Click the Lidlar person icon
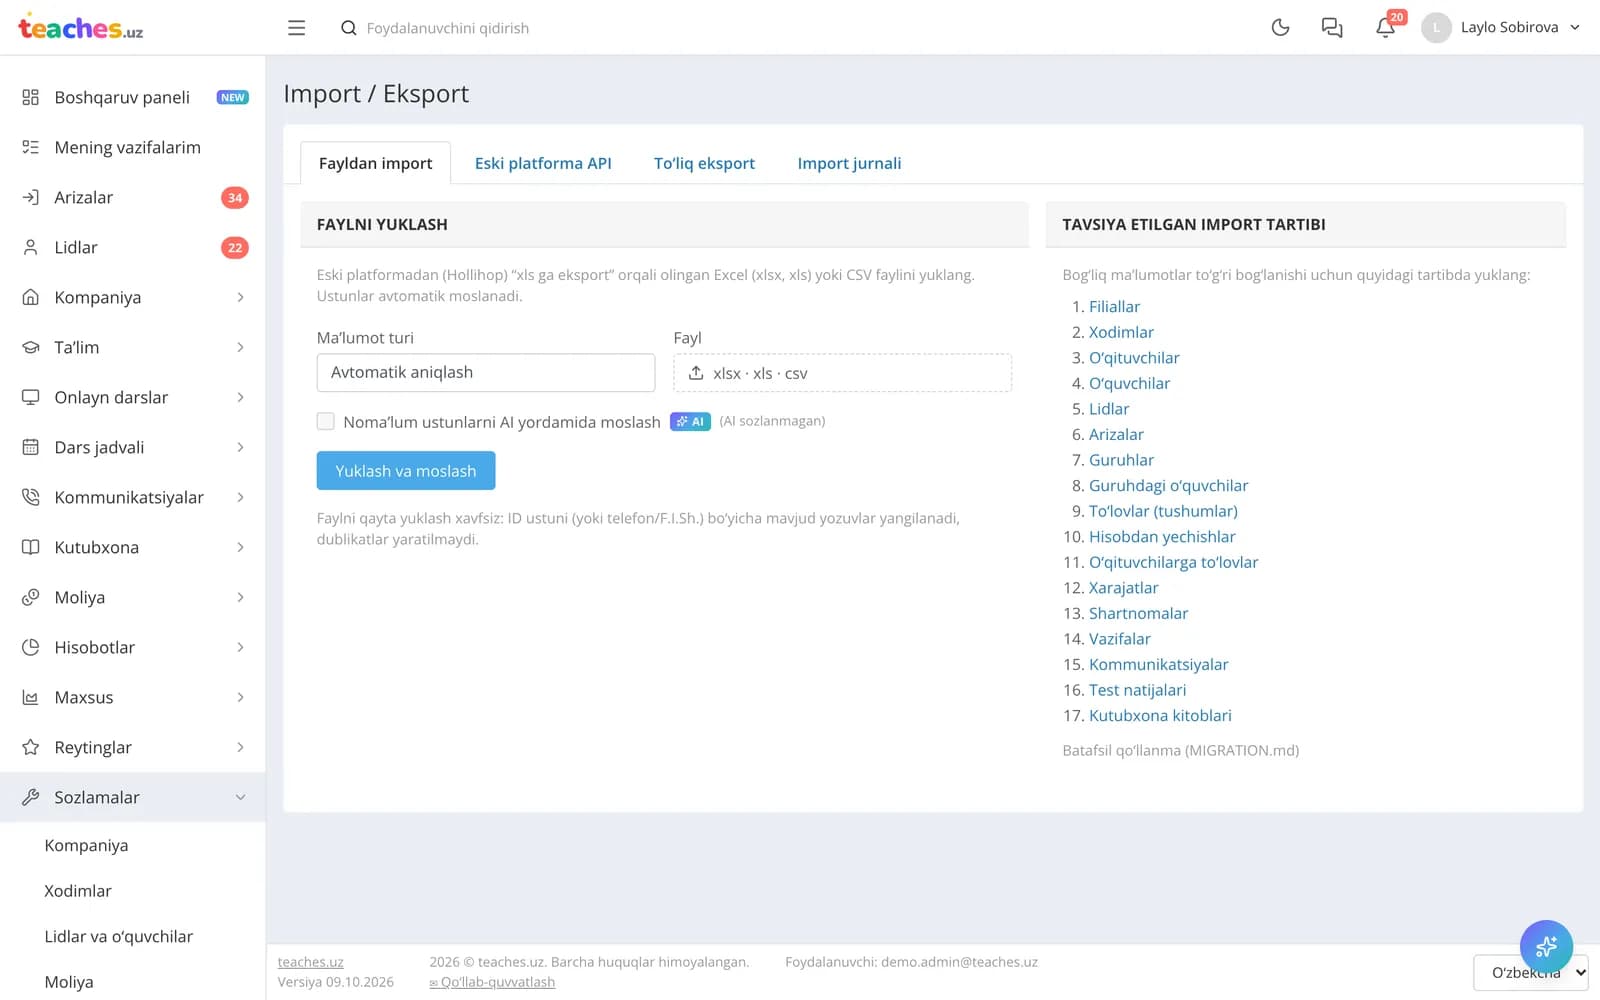Image resolution: width=1600 pixels, height=1000 pixels. tap(31, 247)
